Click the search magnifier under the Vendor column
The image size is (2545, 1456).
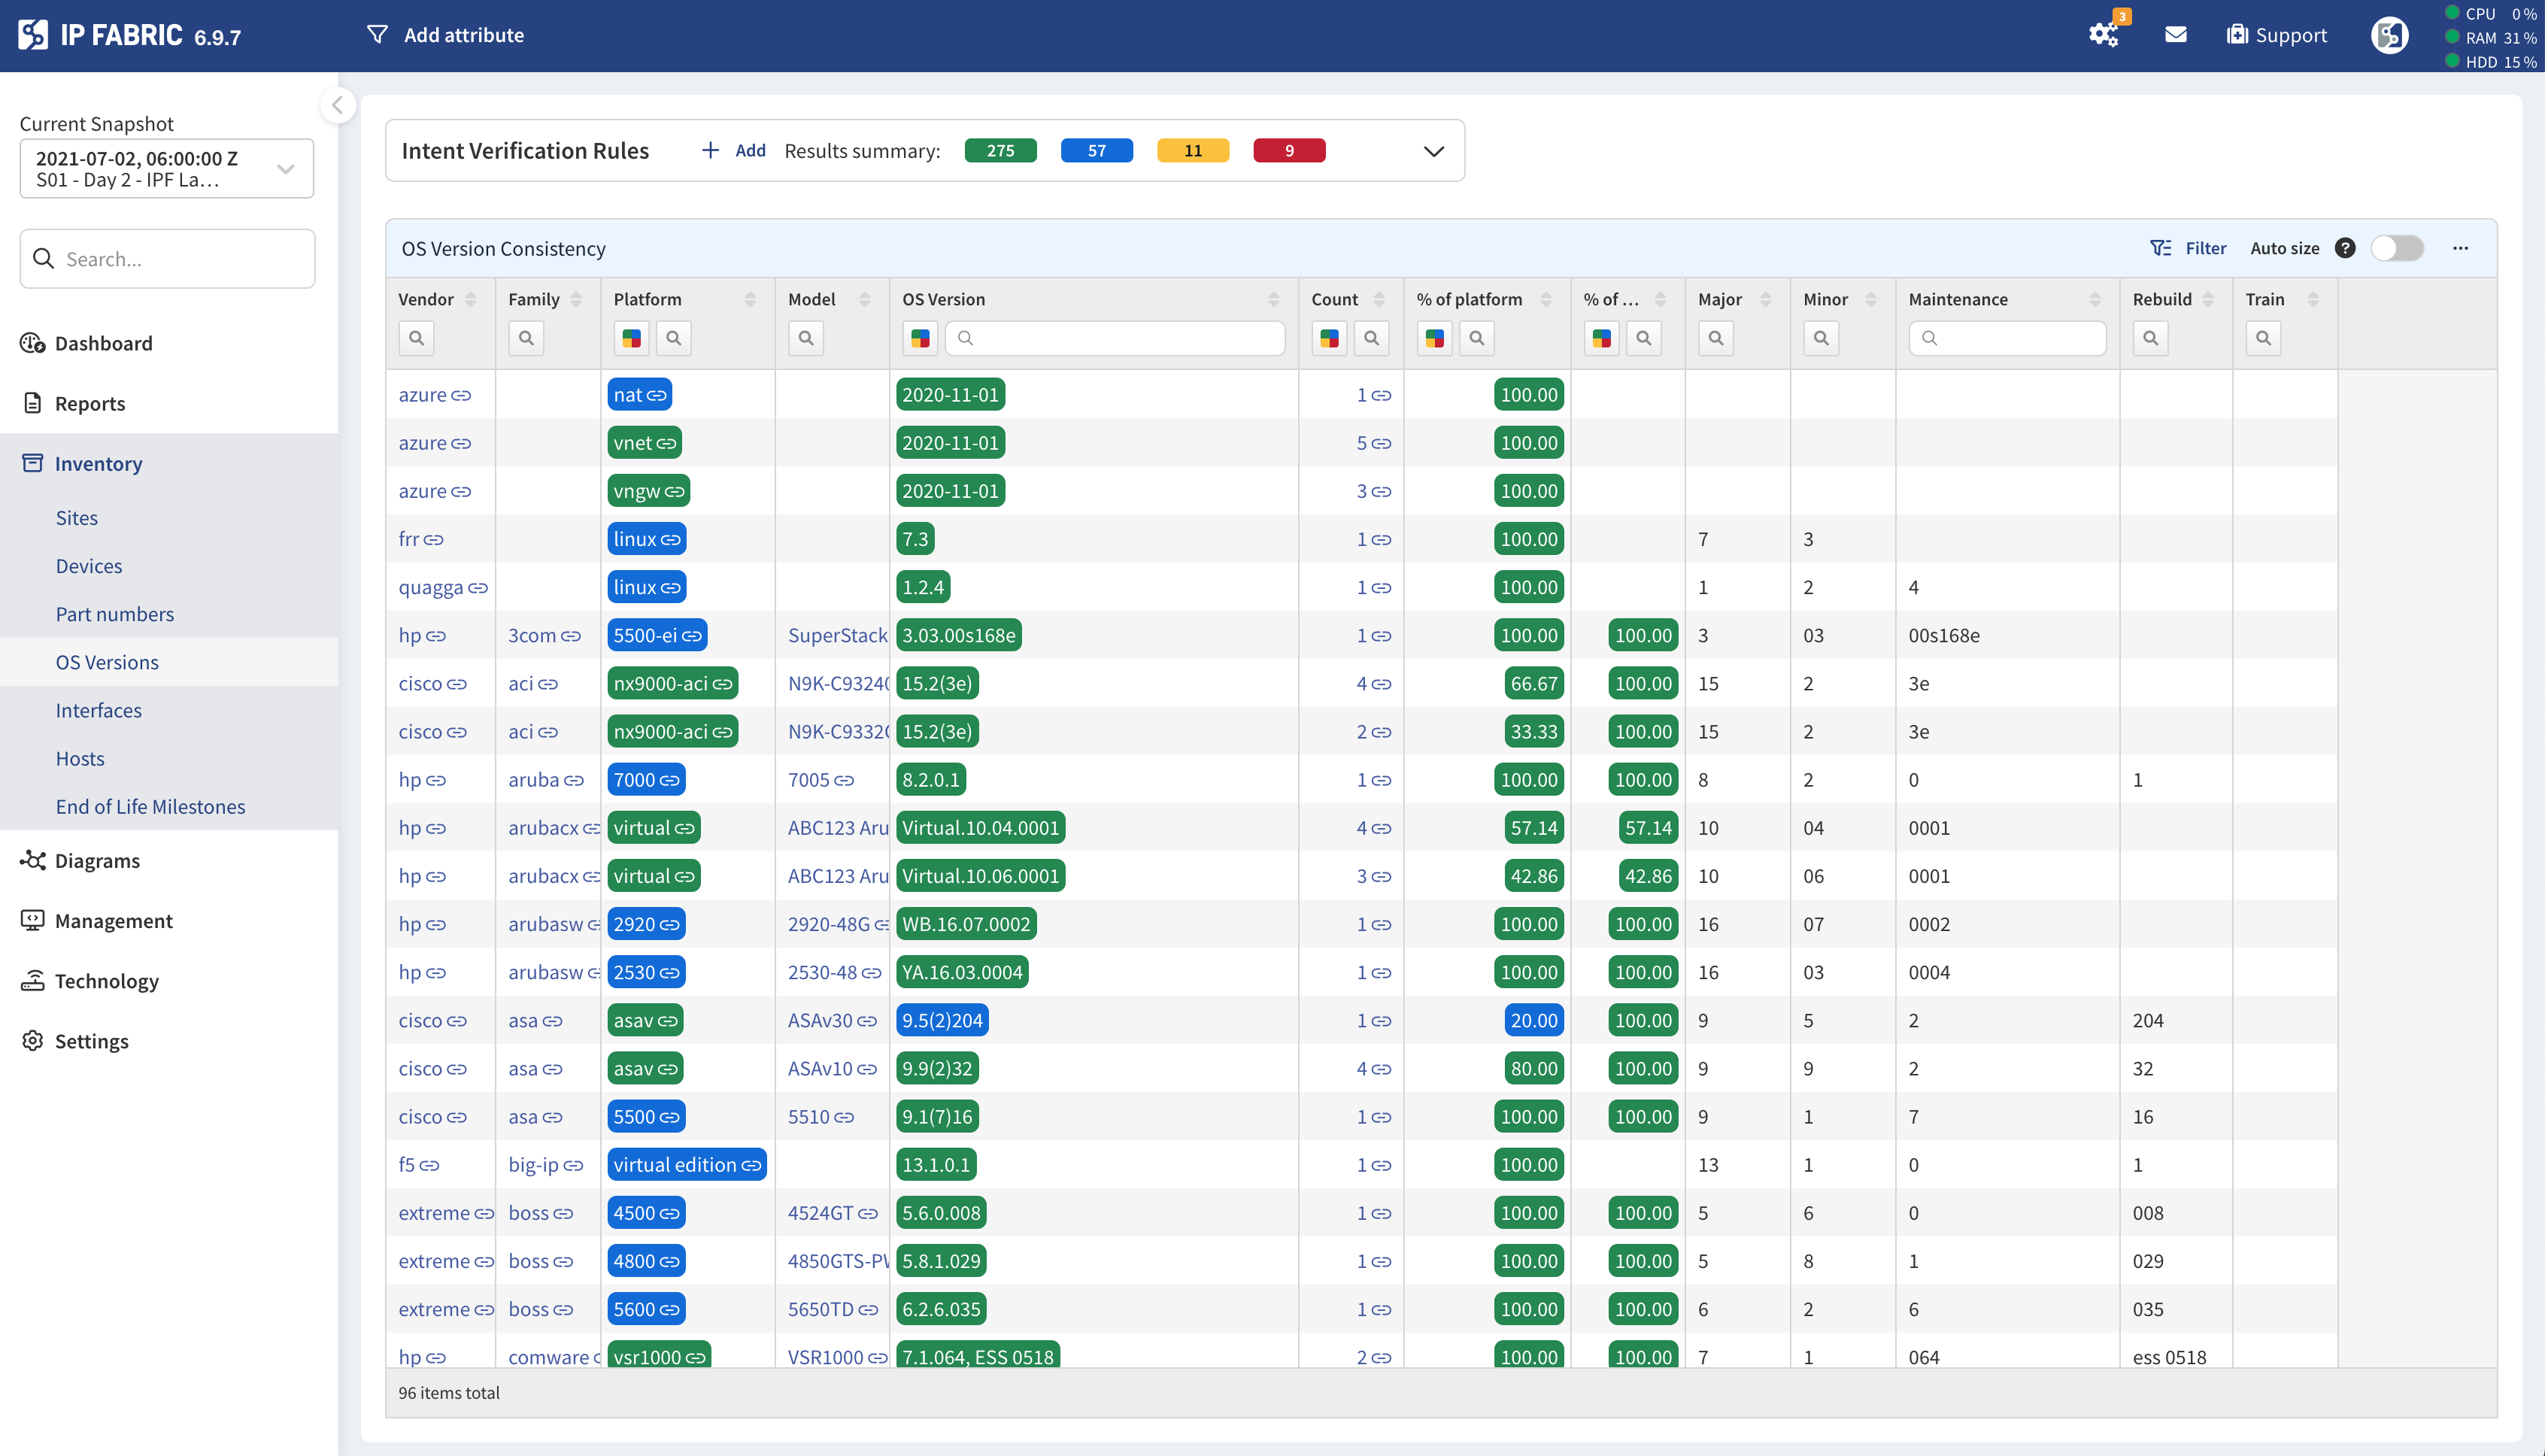[416, 338]
